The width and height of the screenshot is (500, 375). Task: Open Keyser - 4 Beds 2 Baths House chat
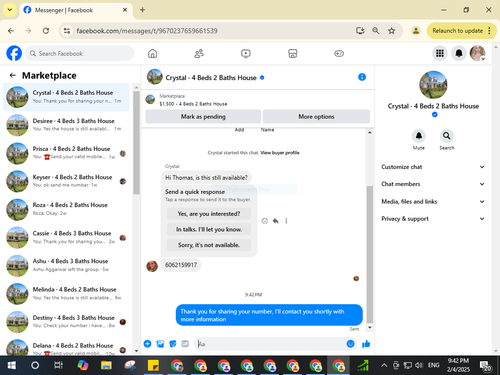tap(67, 181)
